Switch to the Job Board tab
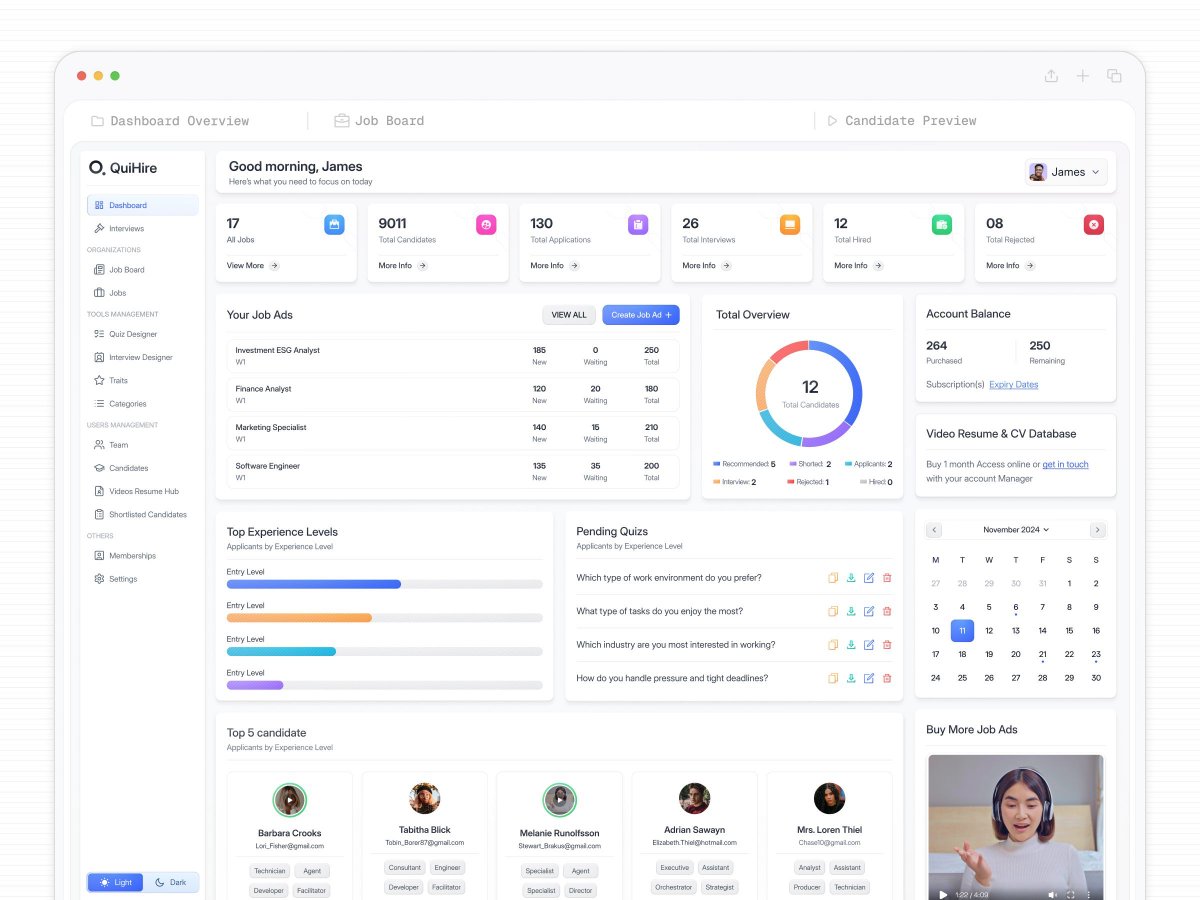 point(378,120)
